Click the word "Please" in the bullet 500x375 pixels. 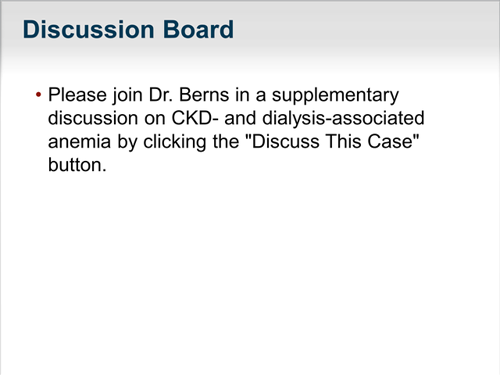[x=77, y=95]
